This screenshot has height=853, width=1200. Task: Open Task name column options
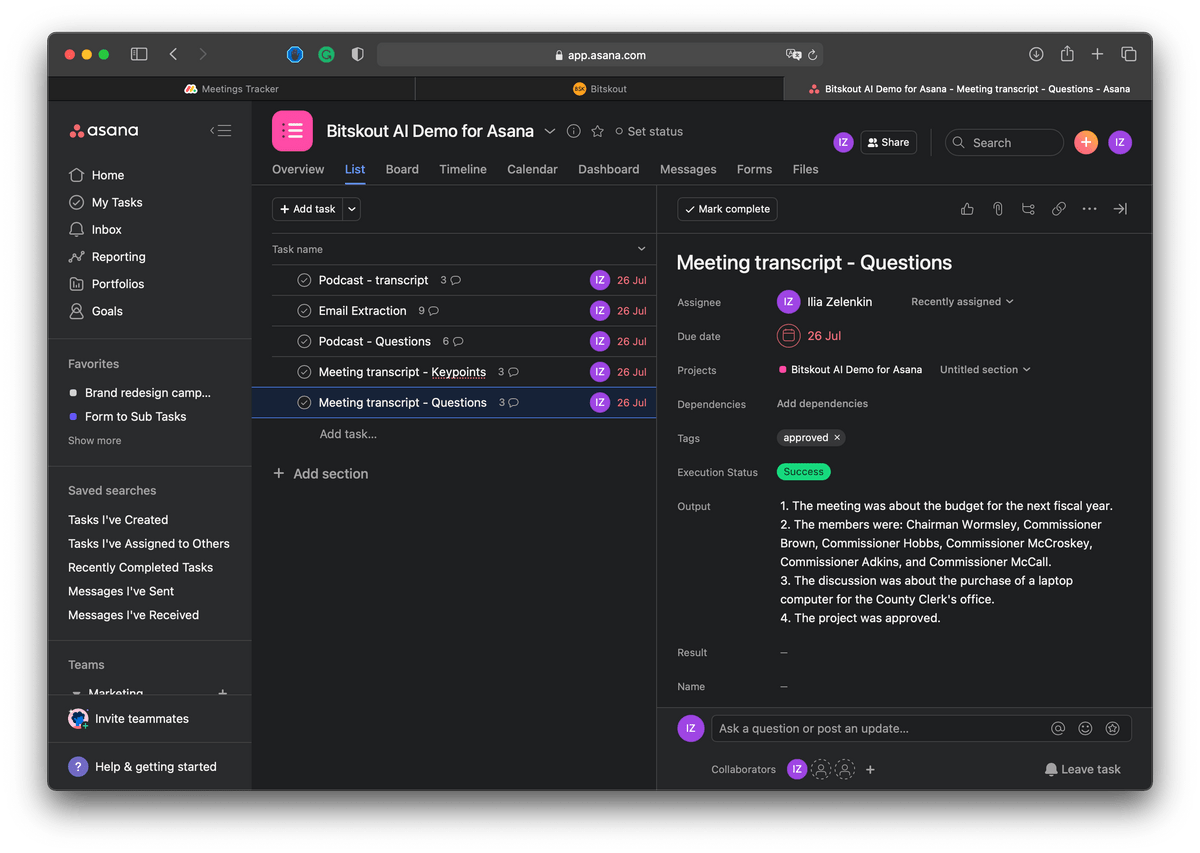pyautogui.click(x=642, y=249)
